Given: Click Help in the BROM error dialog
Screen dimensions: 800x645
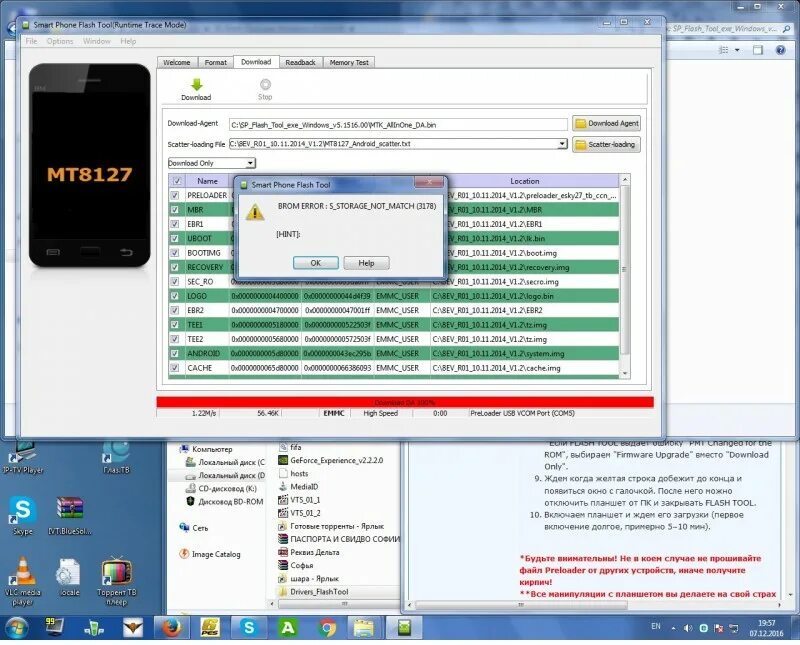Looking at the screenshot, I should click(366, 263).
